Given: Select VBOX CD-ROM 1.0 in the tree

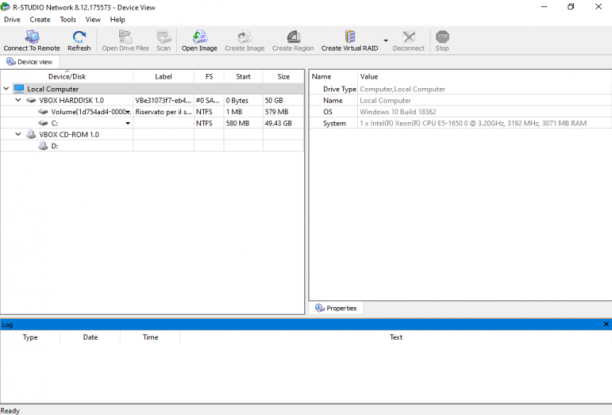Looking at the screenshot, I should point(69,135).
